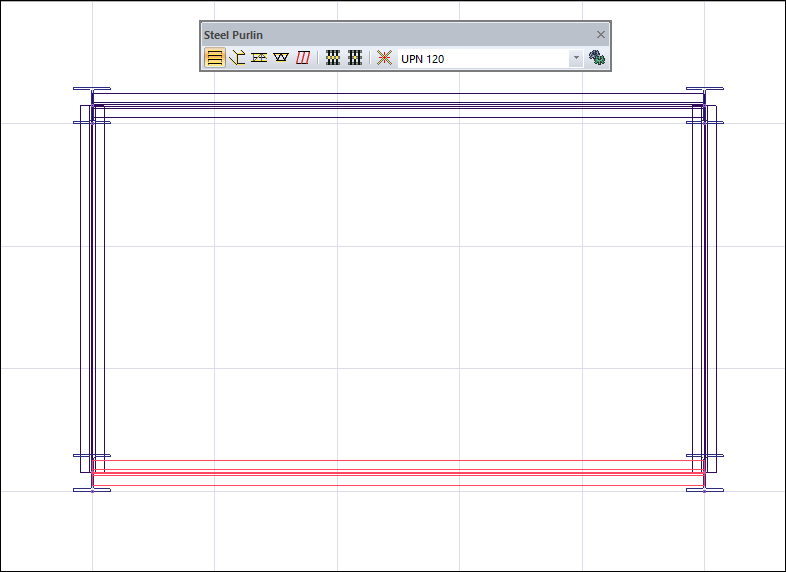Click the red slanted purlin icon
The height and width of the screenshot is (572, 786).
pos(303,58)
